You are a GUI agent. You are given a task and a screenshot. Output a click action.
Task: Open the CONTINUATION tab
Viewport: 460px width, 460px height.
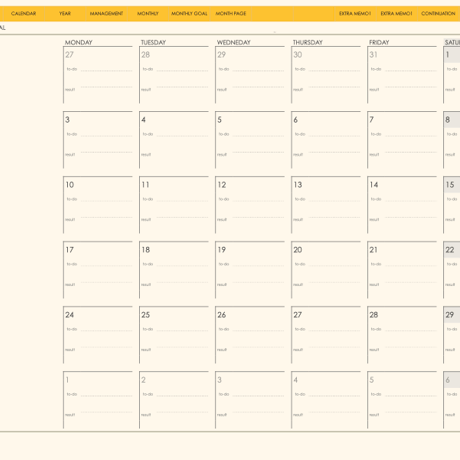coord(438,14)
